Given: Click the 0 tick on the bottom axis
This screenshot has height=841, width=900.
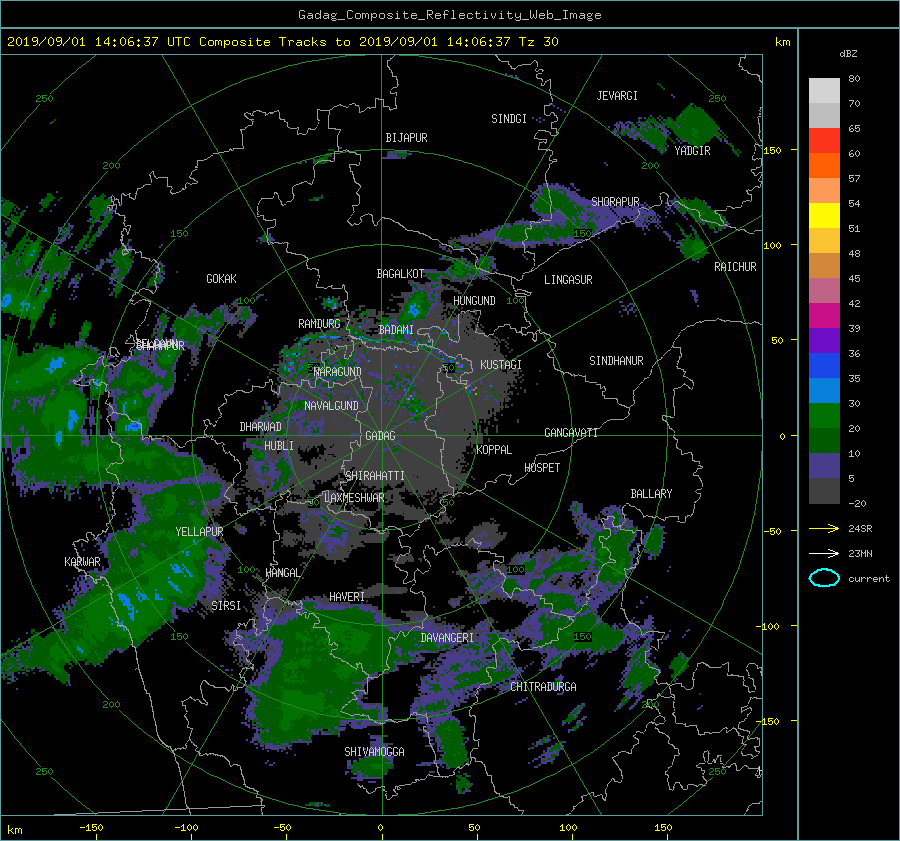Looking at the screenshot, I should pos(380,828).
